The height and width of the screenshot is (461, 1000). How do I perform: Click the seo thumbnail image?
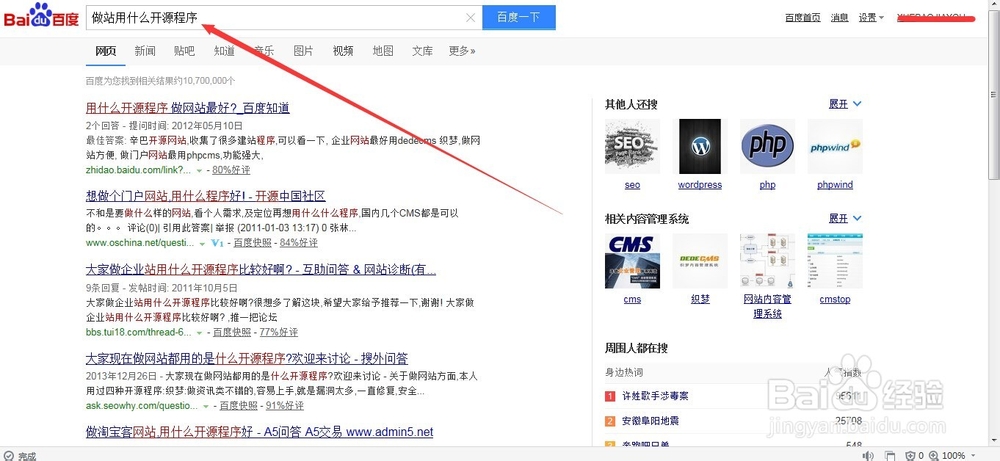pos(632,146)
